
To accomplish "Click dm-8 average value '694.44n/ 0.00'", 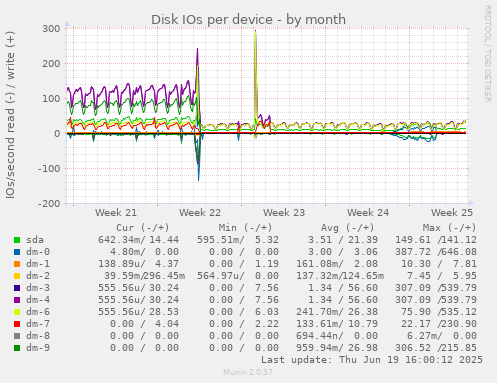I will (x=337, y=336).
